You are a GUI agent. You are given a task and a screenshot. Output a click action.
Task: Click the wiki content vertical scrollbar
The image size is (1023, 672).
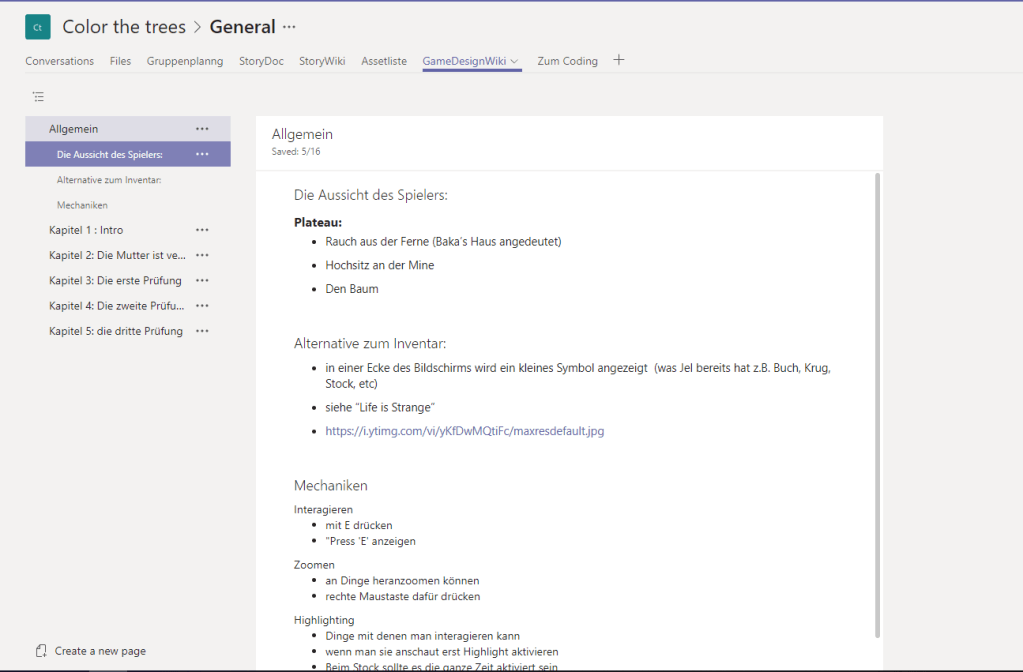(878, 400)
